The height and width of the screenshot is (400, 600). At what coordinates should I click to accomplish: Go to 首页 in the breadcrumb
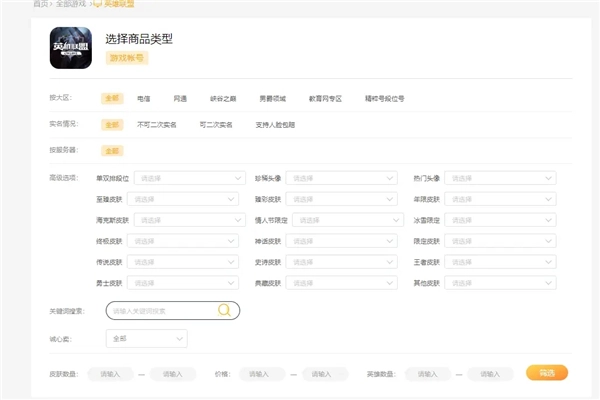pyautogui.click(x=12, y=4)
